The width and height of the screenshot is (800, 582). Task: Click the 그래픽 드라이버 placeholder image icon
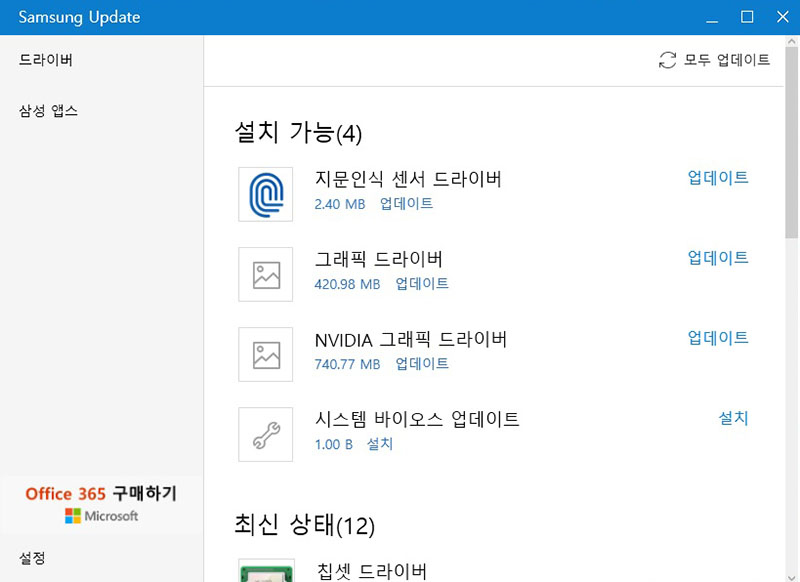[265, 274]
